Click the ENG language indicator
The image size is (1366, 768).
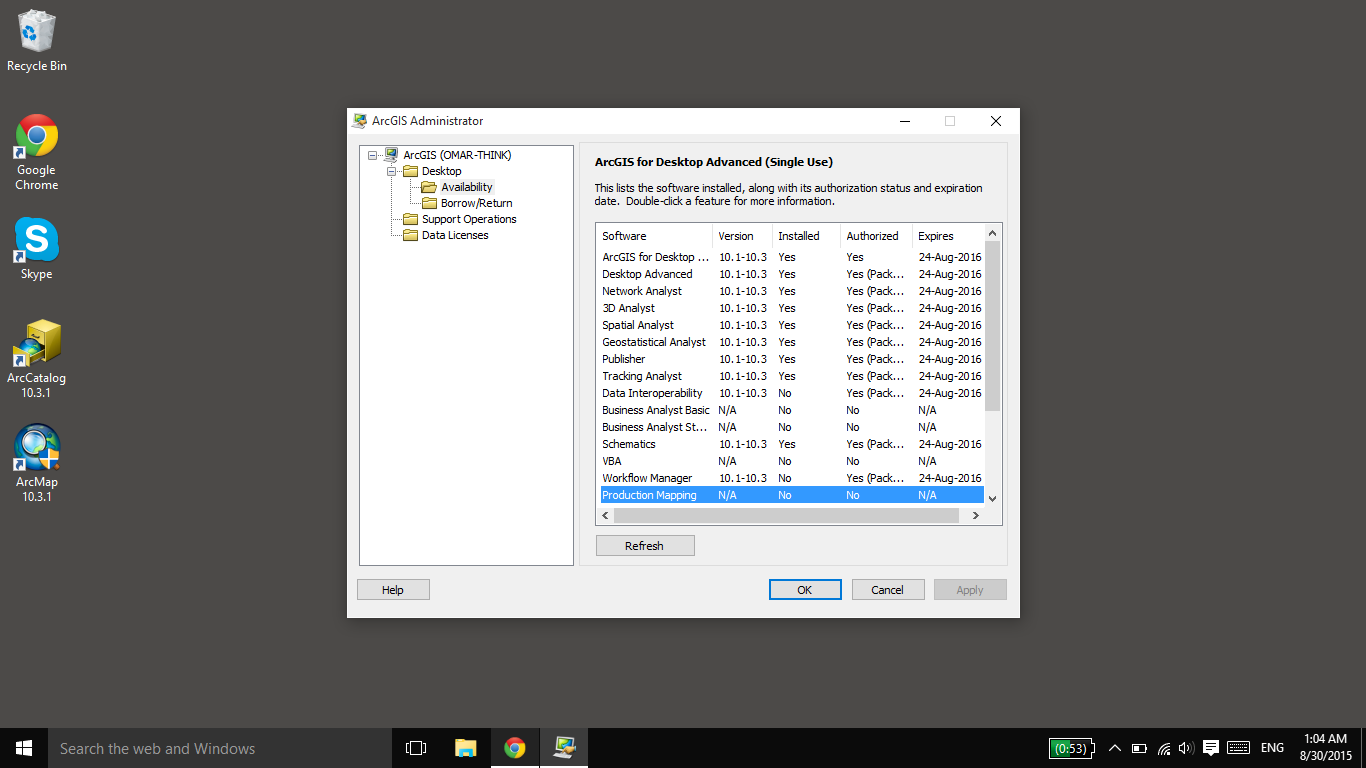[x=1272, y=748]
